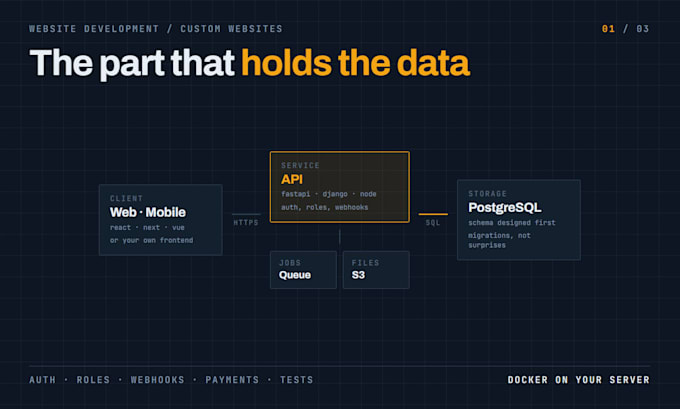Select the Web · Mobile client card

(160, 219)
